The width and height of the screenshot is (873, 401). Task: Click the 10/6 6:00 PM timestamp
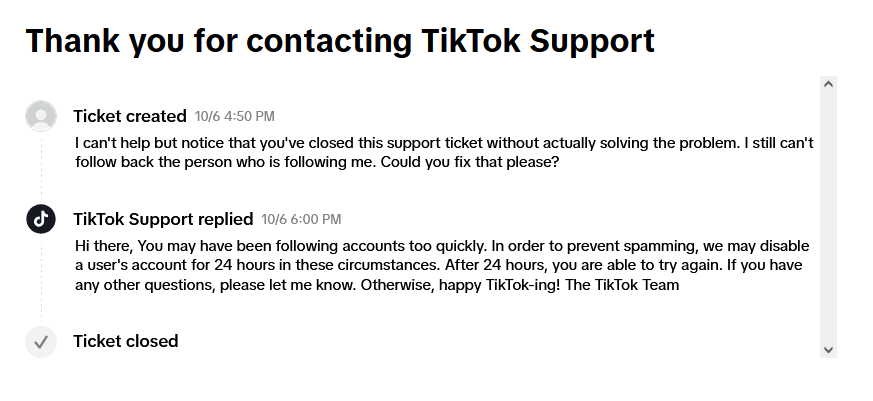pyautogui.click(x=301, y=219)
